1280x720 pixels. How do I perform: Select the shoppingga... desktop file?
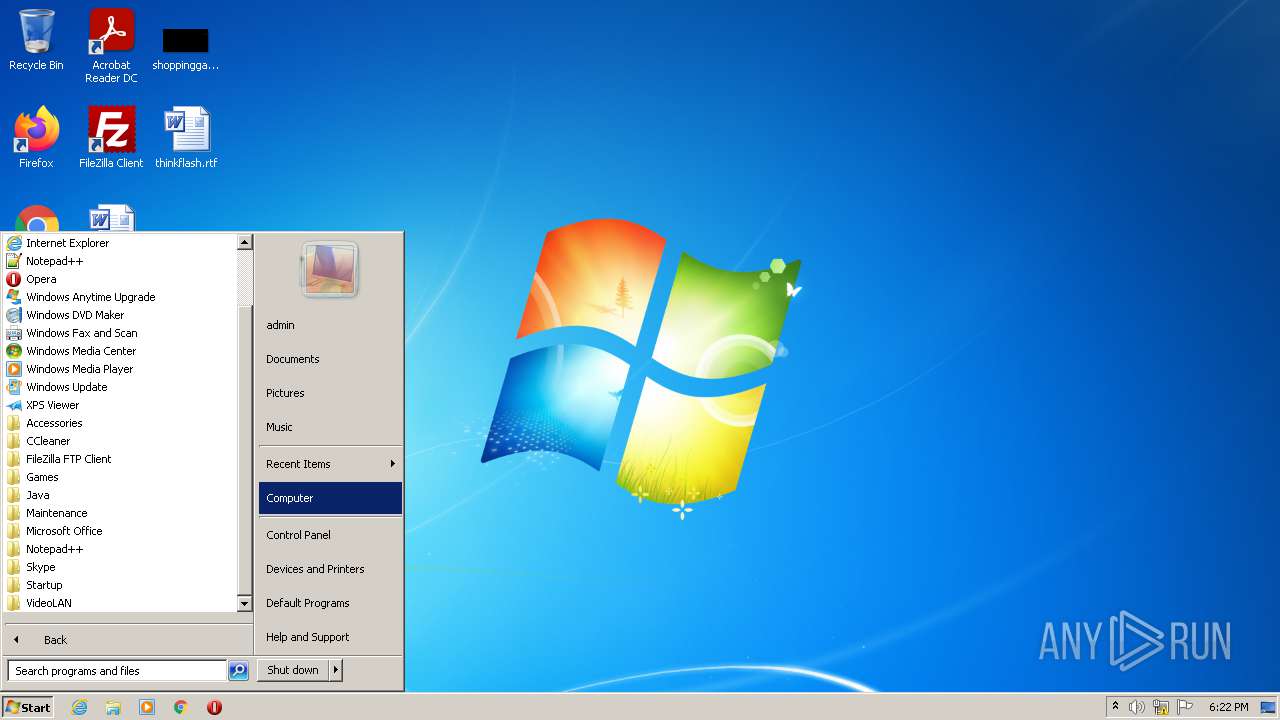point(186,48)
